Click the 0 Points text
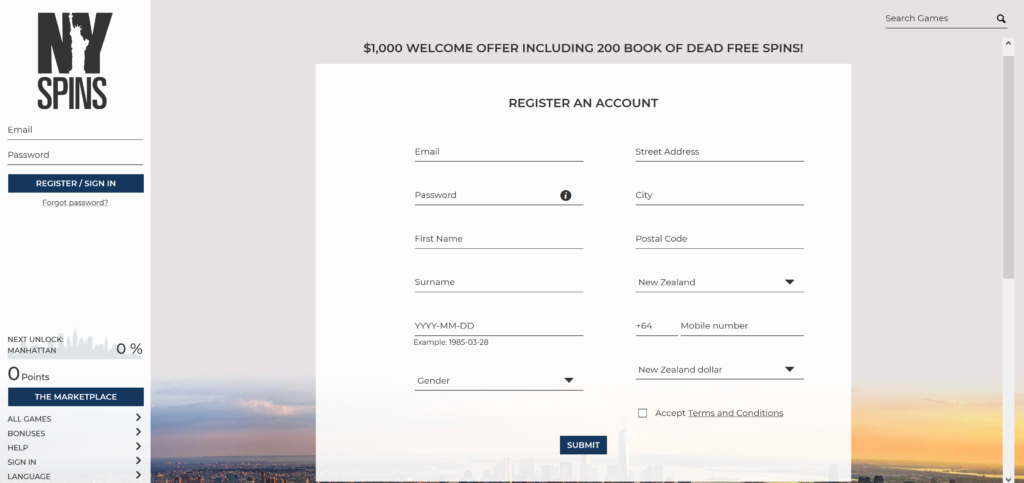This screenshot has width=1024, height=483. click(28, 375)
